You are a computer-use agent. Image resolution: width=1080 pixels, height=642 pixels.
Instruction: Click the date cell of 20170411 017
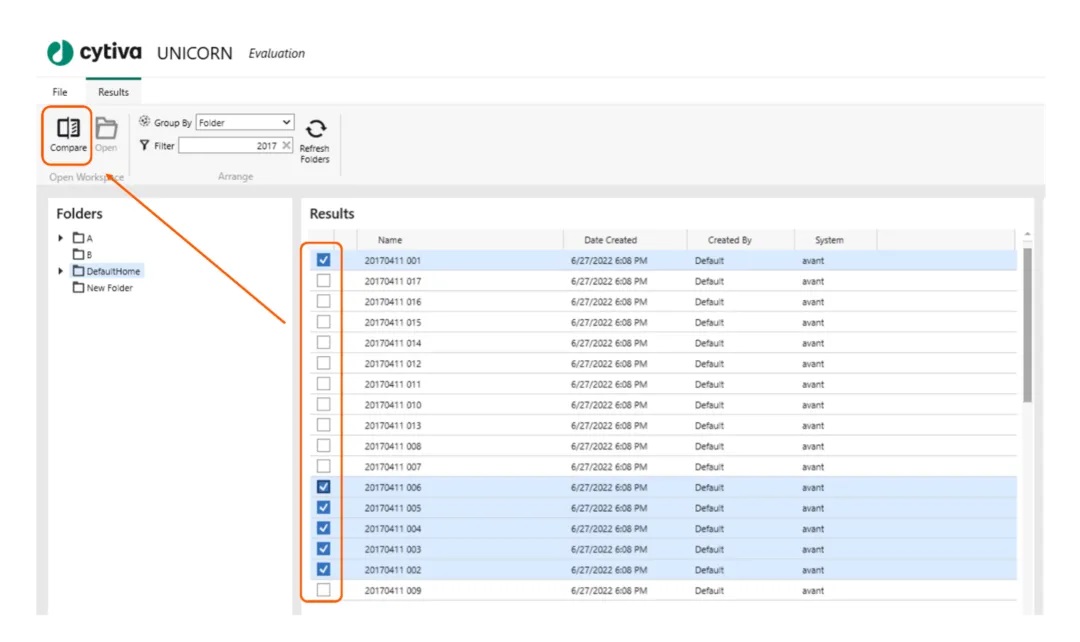coord(609,281)
